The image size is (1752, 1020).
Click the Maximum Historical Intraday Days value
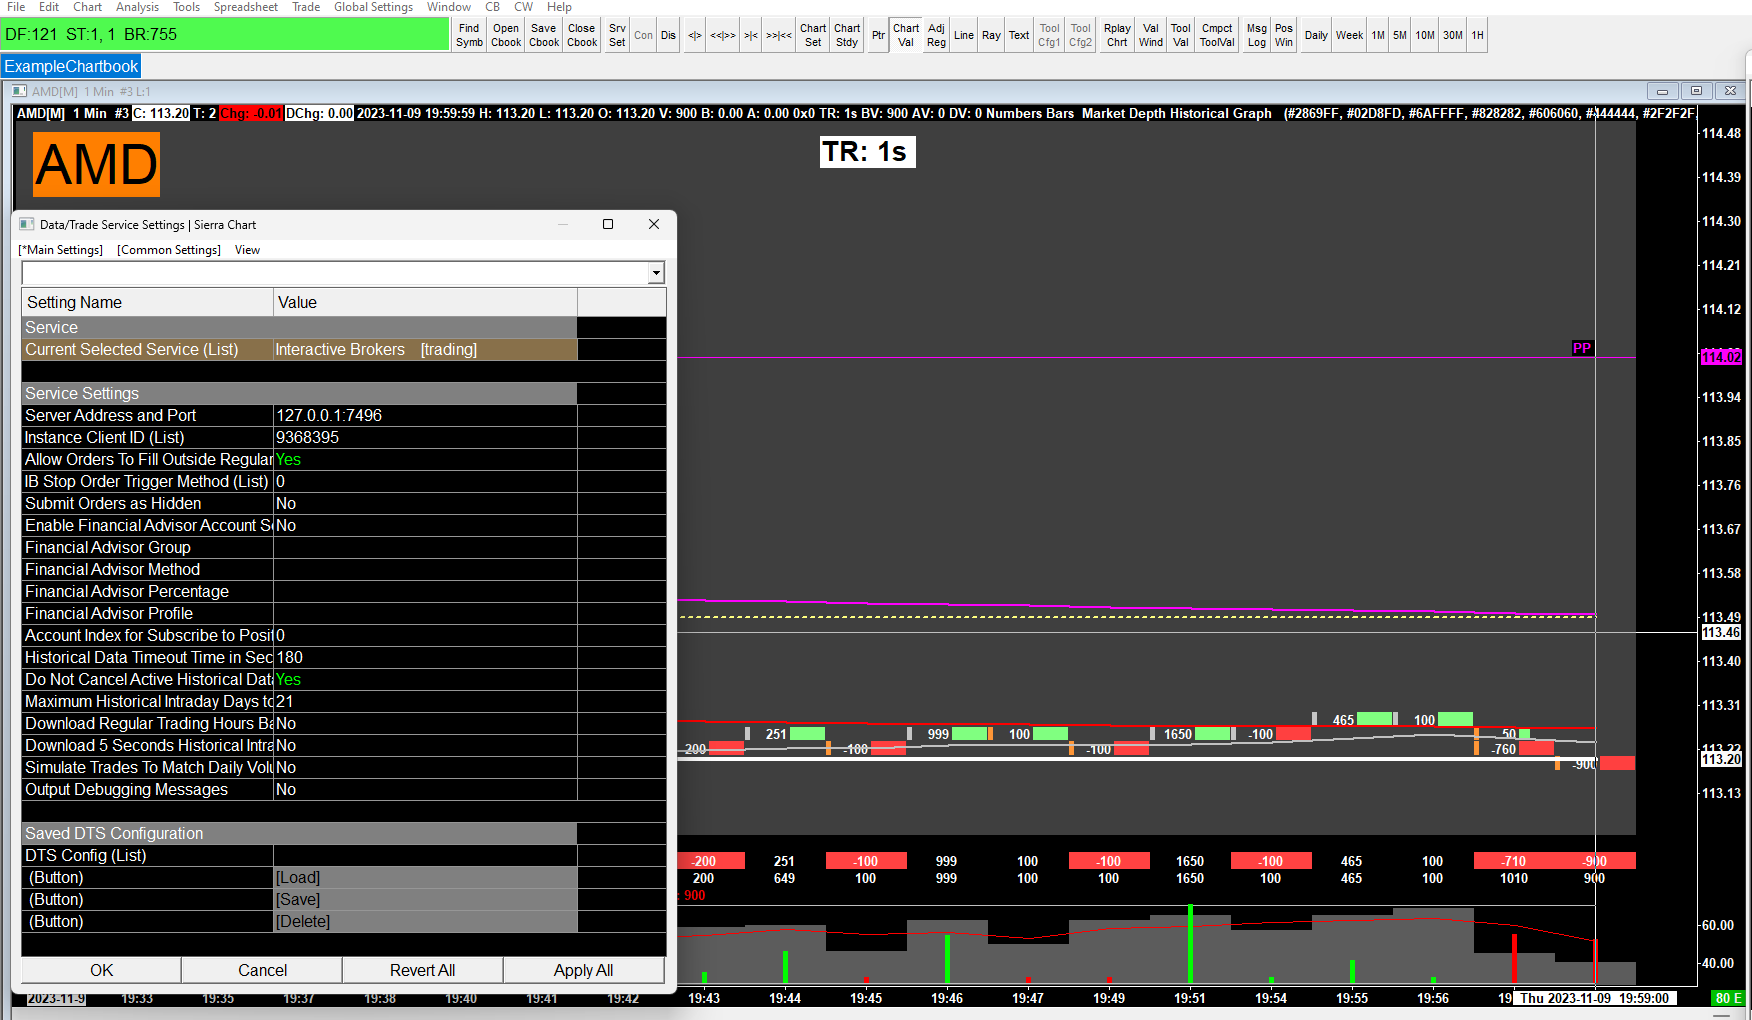pyautogui.click(x=425, y=702)
